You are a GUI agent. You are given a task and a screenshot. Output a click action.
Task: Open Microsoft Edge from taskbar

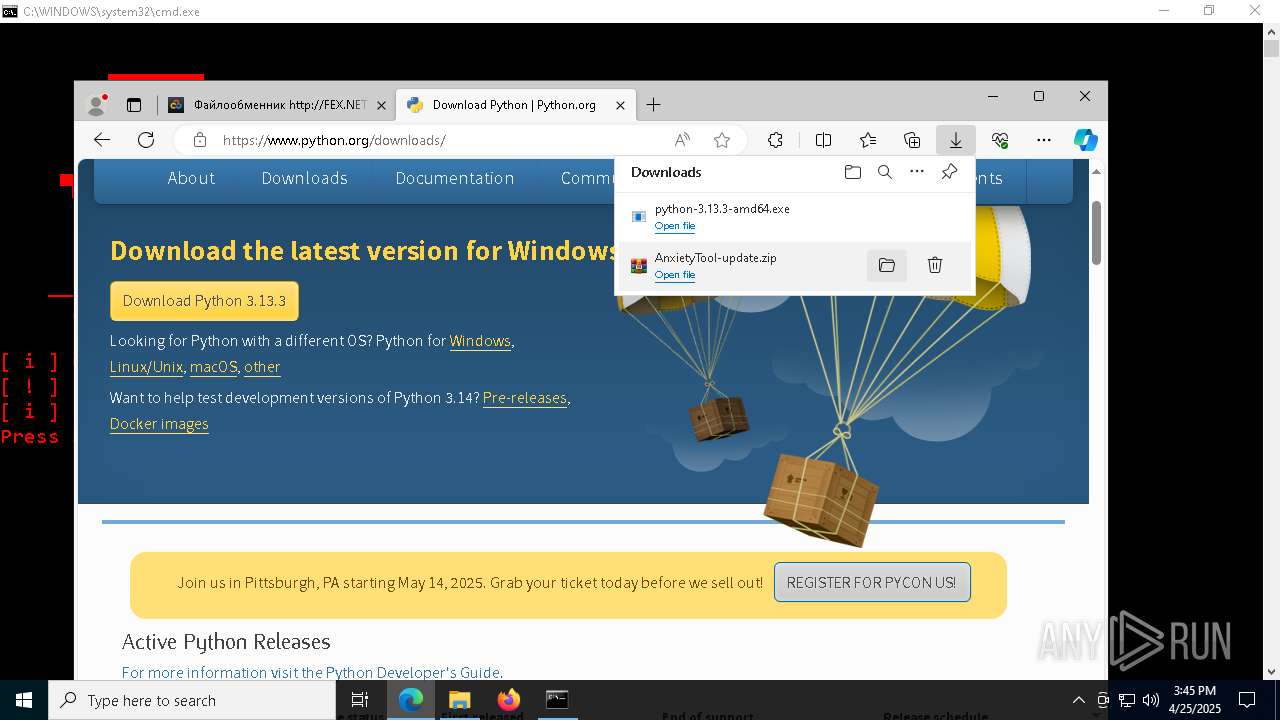[410, 700]
